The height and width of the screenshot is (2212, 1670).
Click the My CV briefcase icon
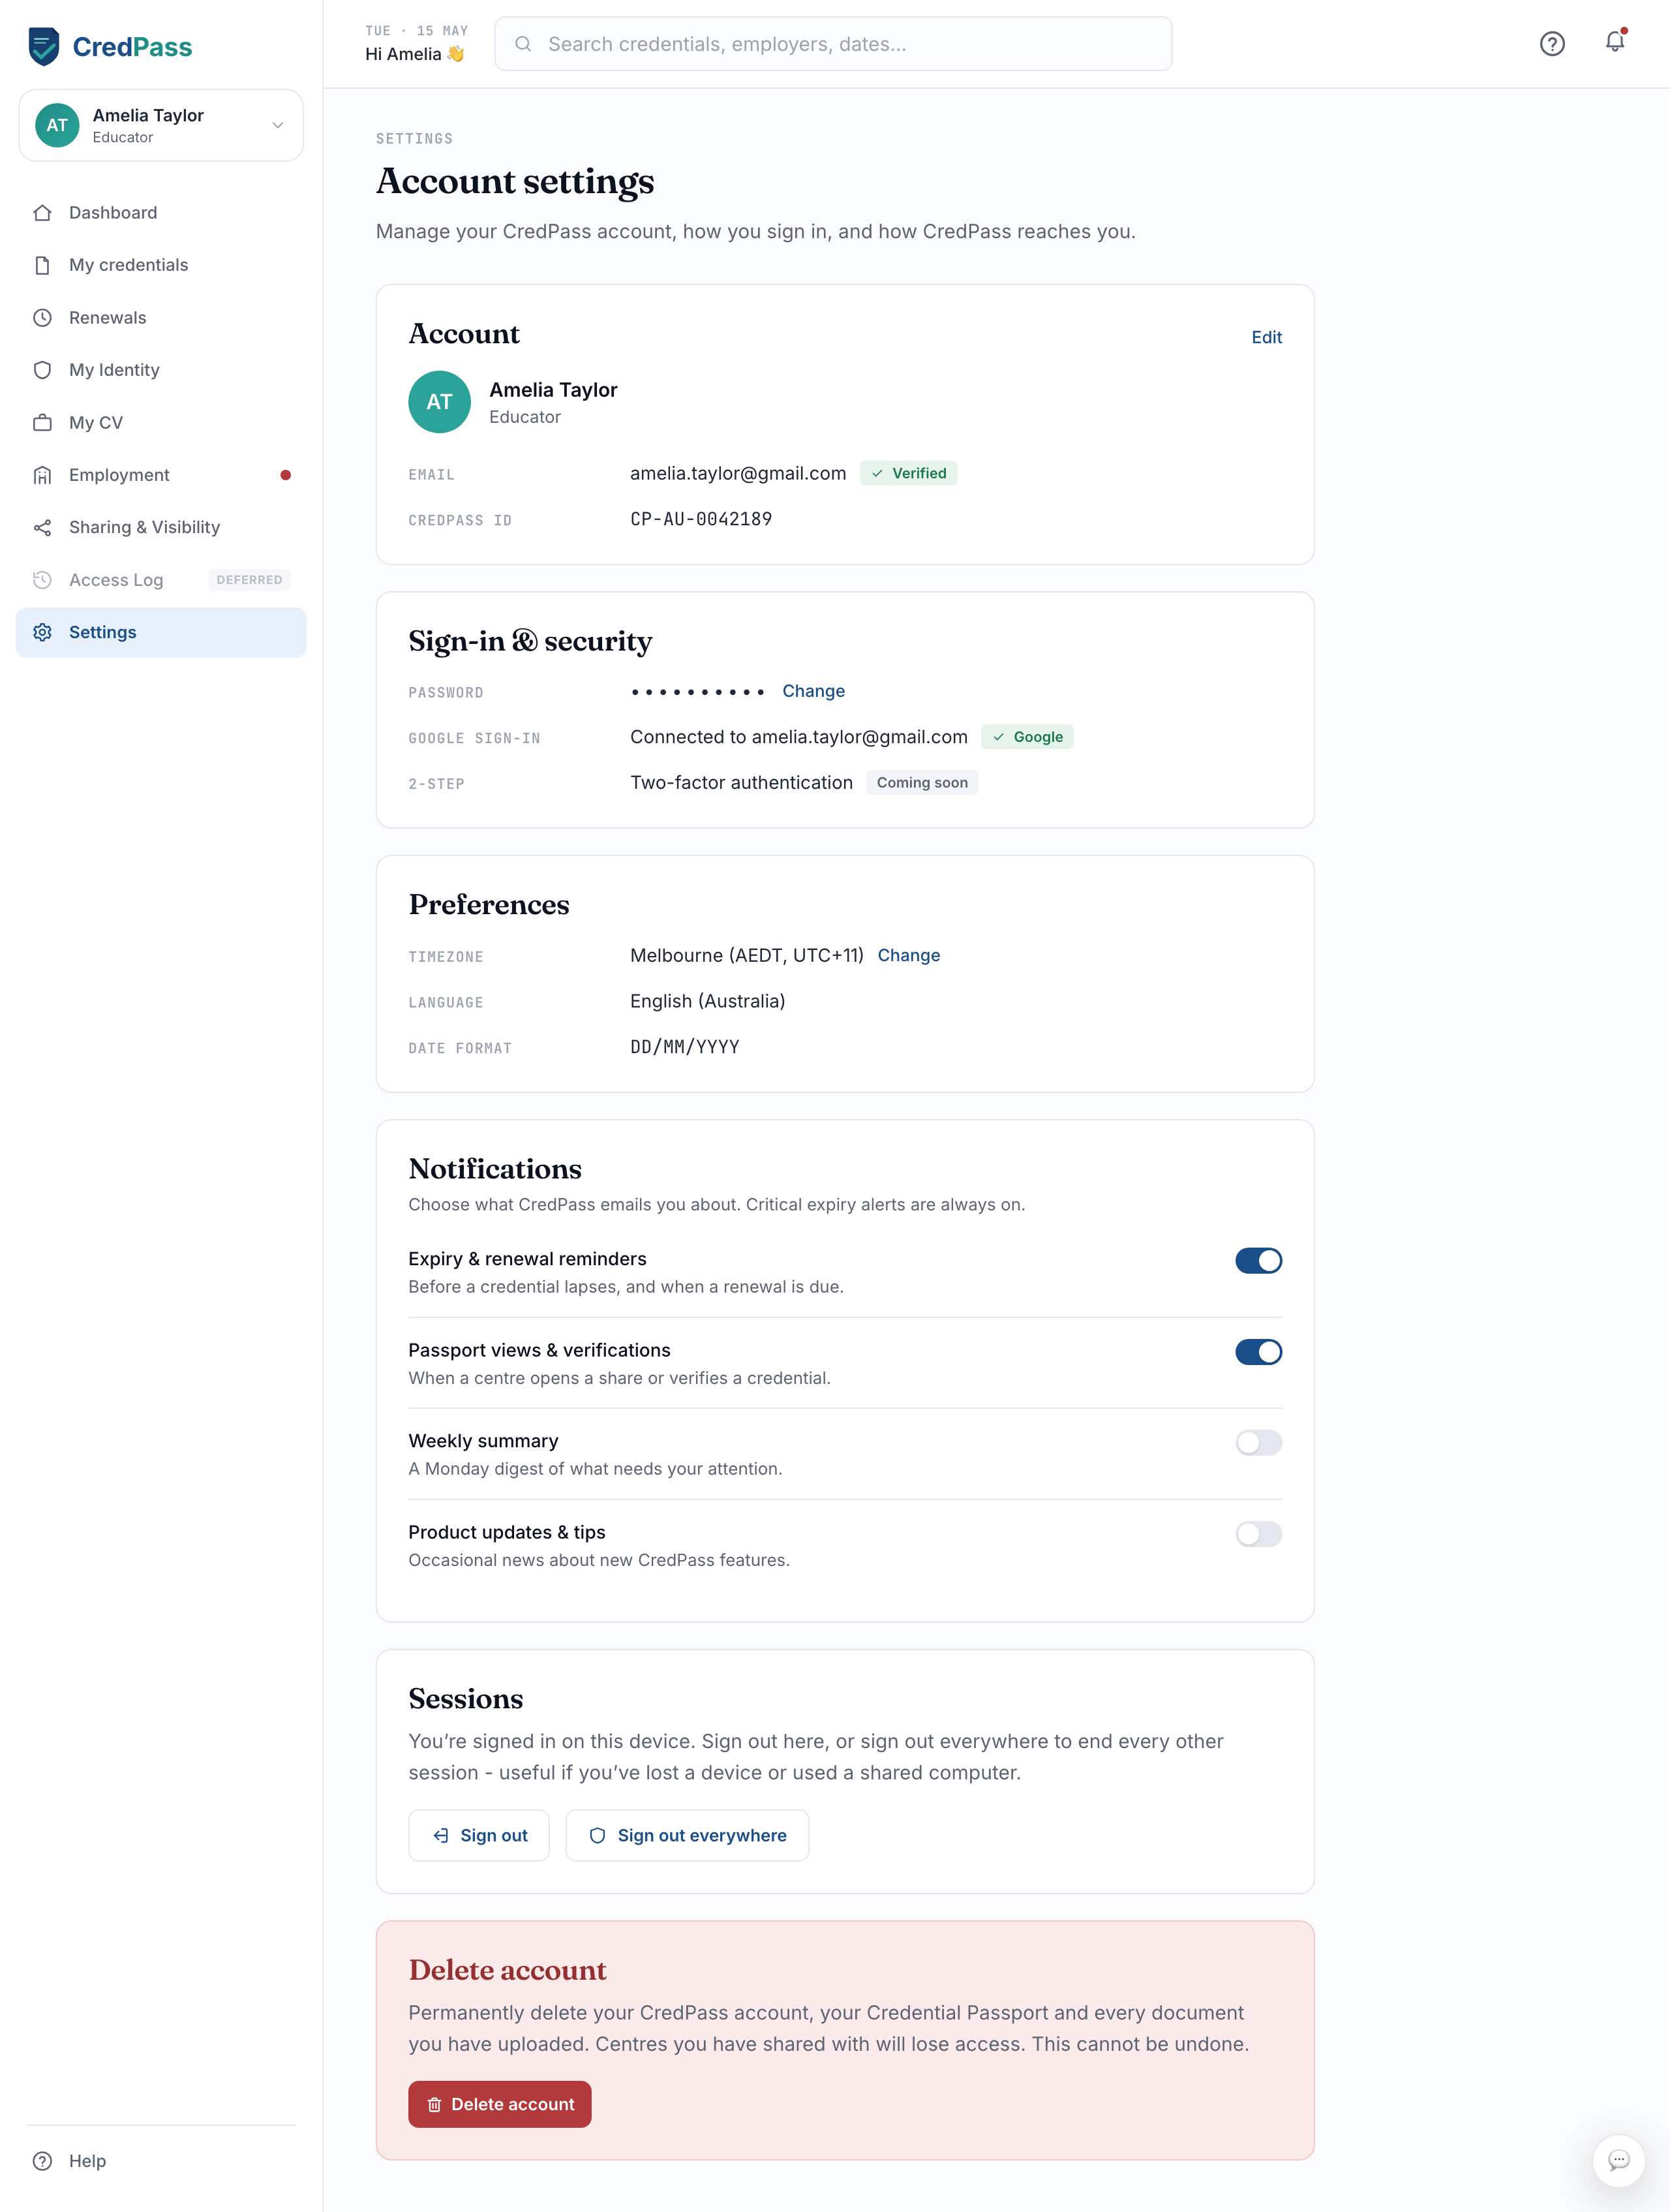42,423
